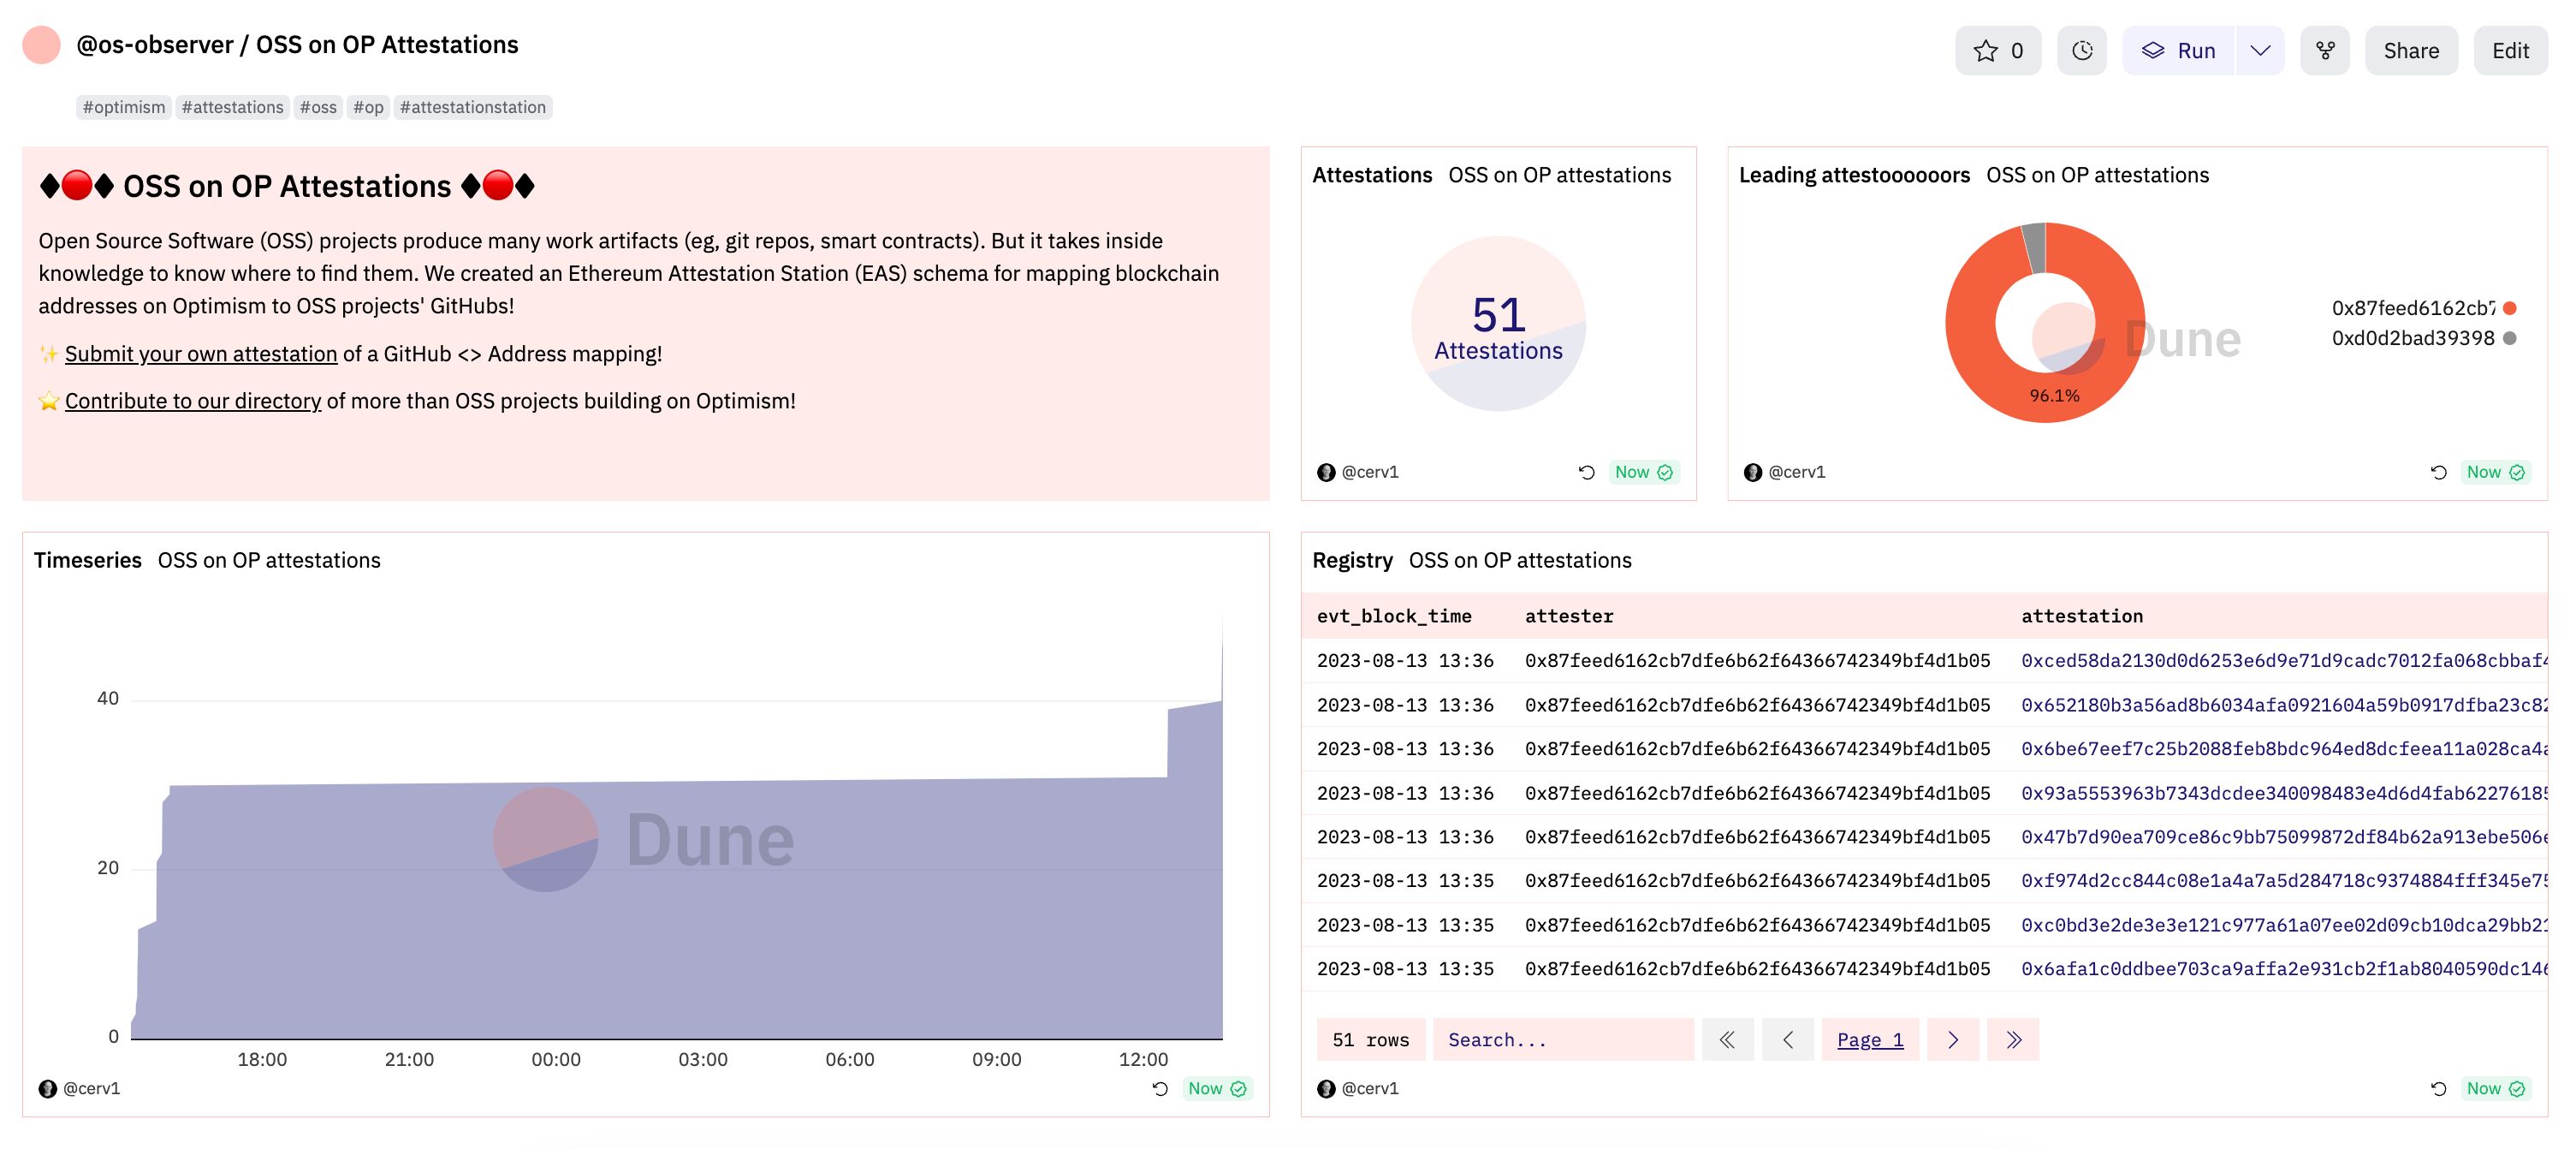Click Now status on Registry widget
This screenshot has width=2576, height=1149.
pos(2495,1088)
